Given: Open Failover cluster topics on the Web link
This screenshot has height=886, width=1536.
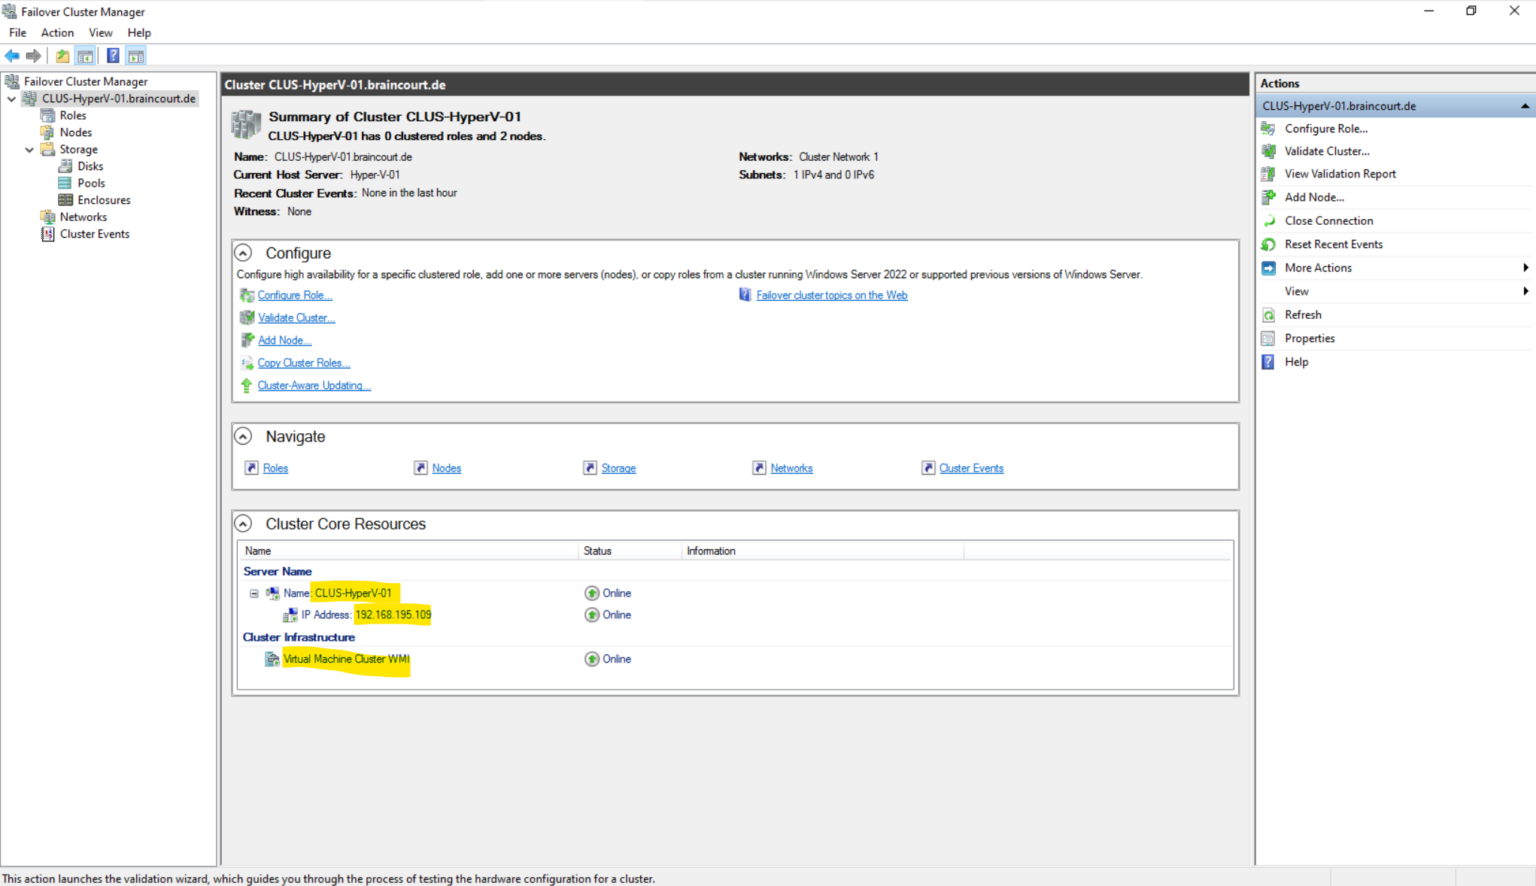Looking at the screenshot, I should click(x=831, y=295).
